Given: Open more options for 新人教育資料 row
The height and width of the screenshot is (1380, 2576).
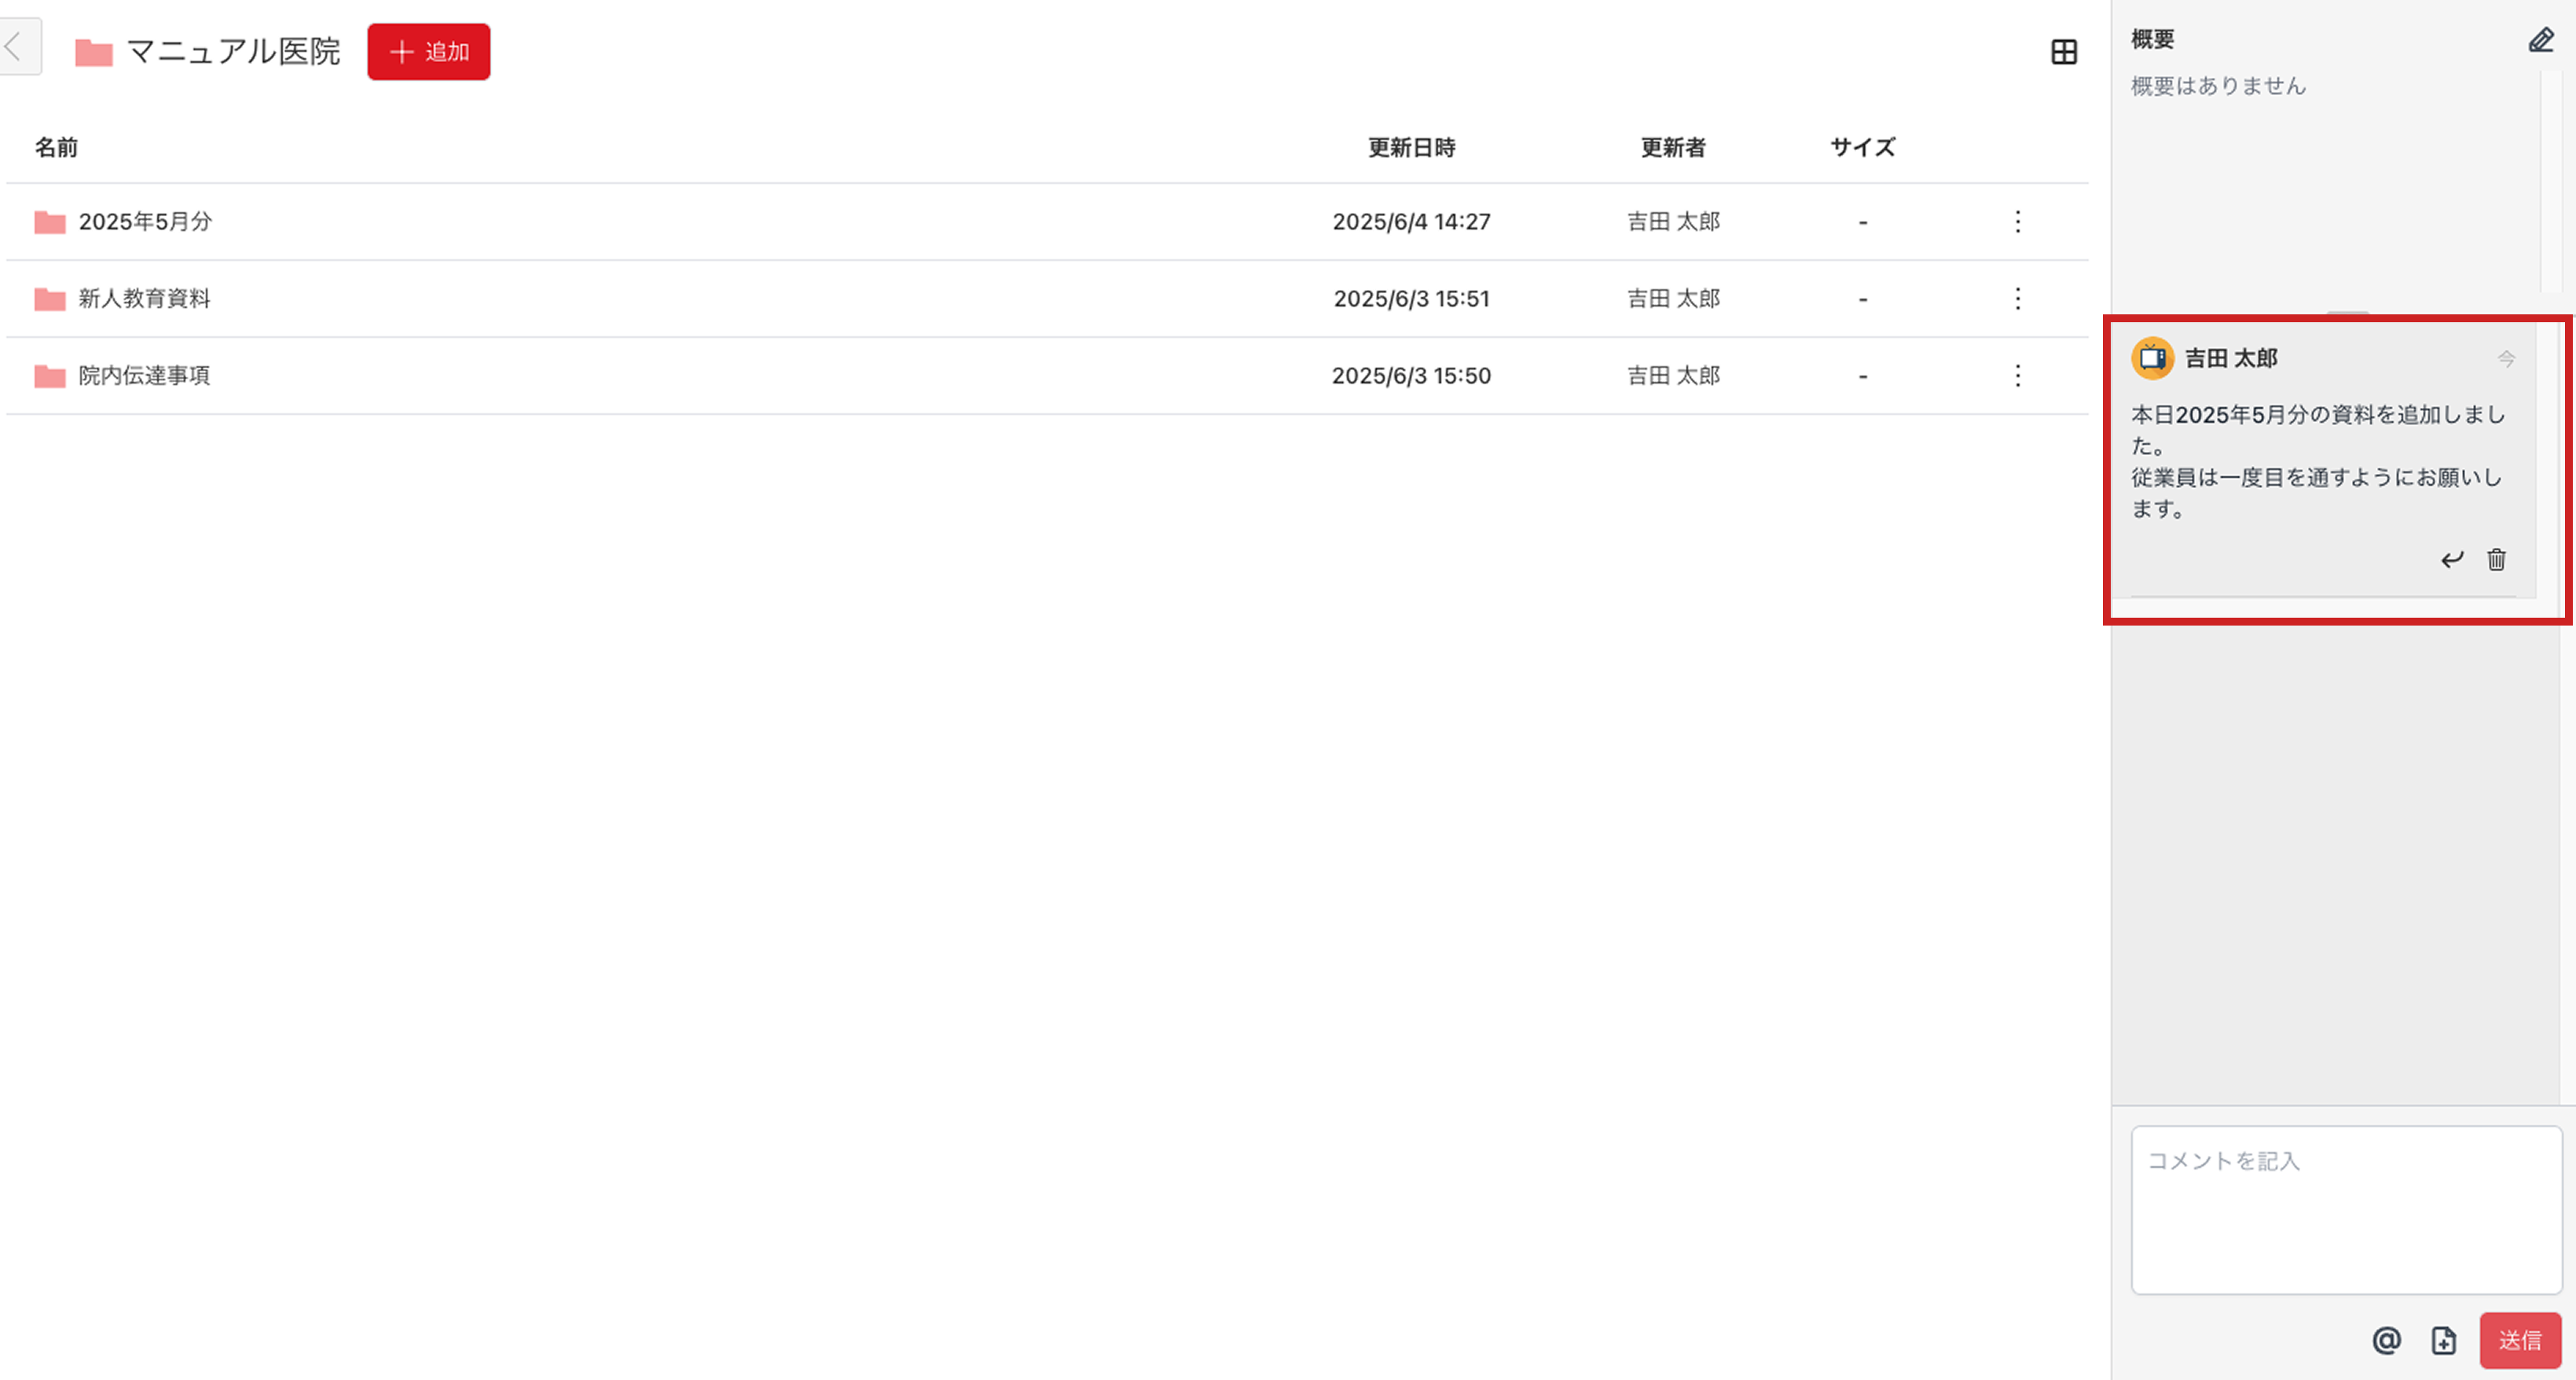Looking at the screenshot, I should (2018, 298).
